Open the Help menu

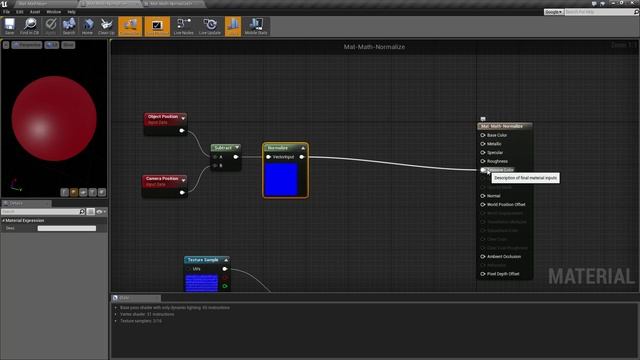click(x=71, y=12)
